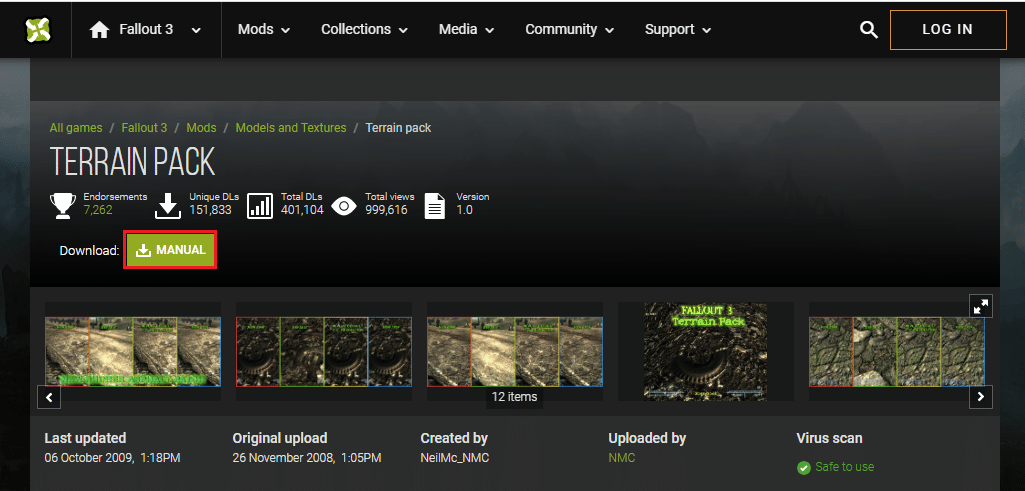
Task: Click the Total views eye icon
Action: tap(344, 207)
